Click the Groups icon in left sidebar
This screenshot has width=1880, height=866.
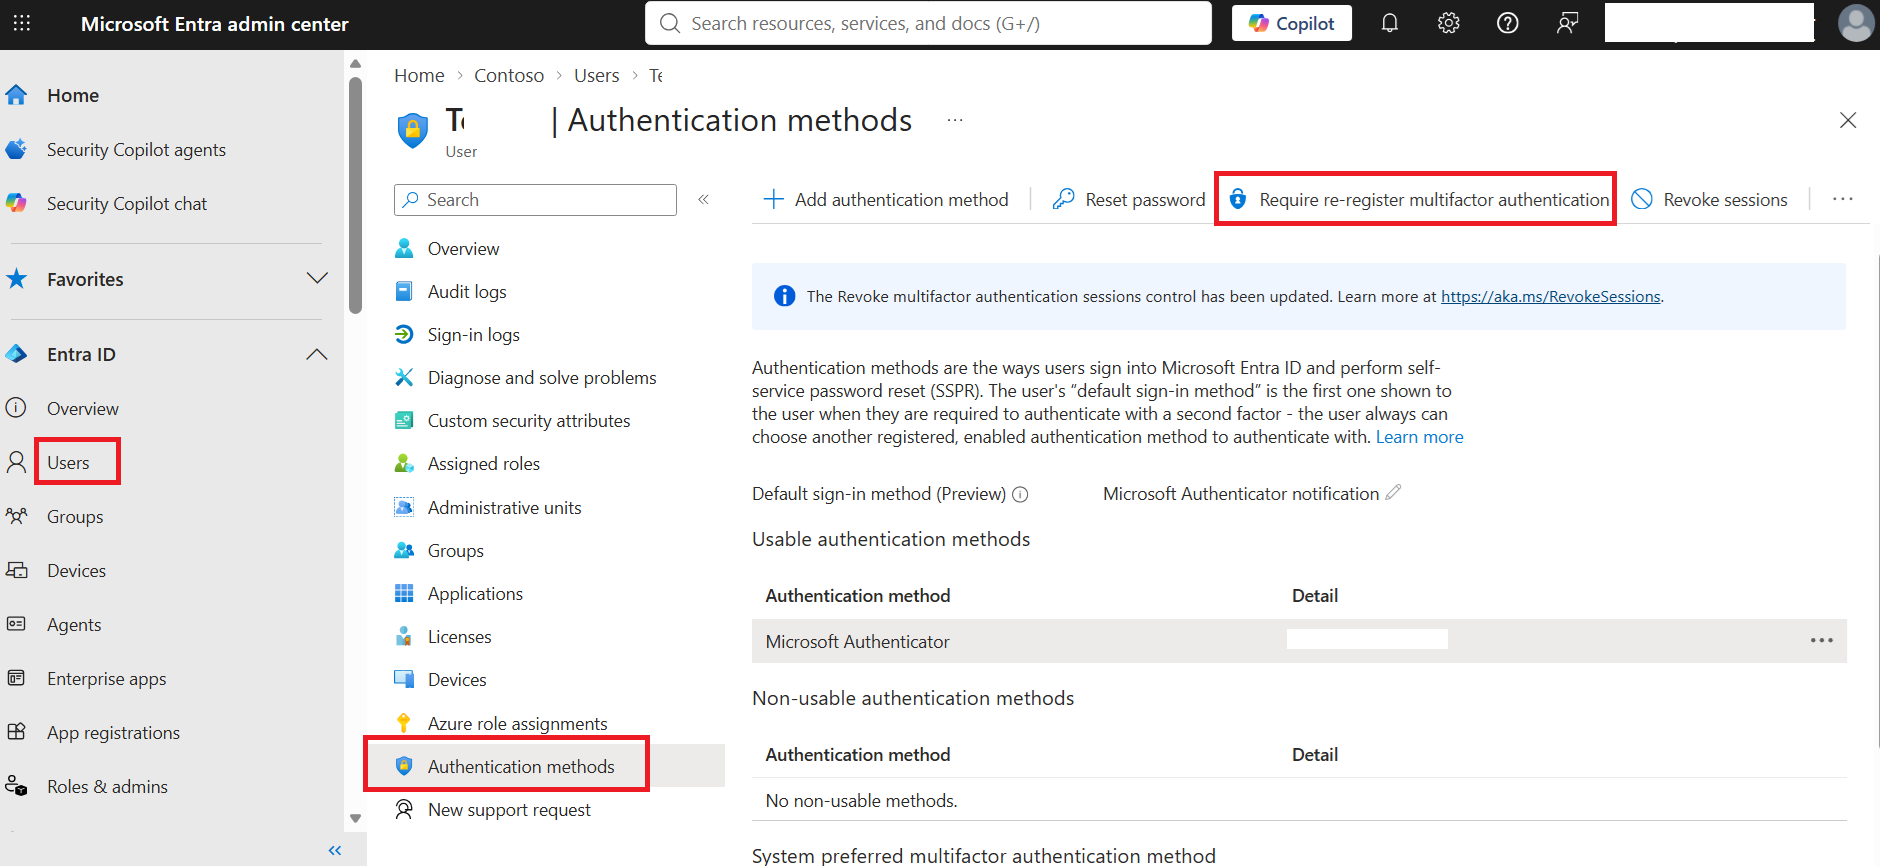[16, 516]
